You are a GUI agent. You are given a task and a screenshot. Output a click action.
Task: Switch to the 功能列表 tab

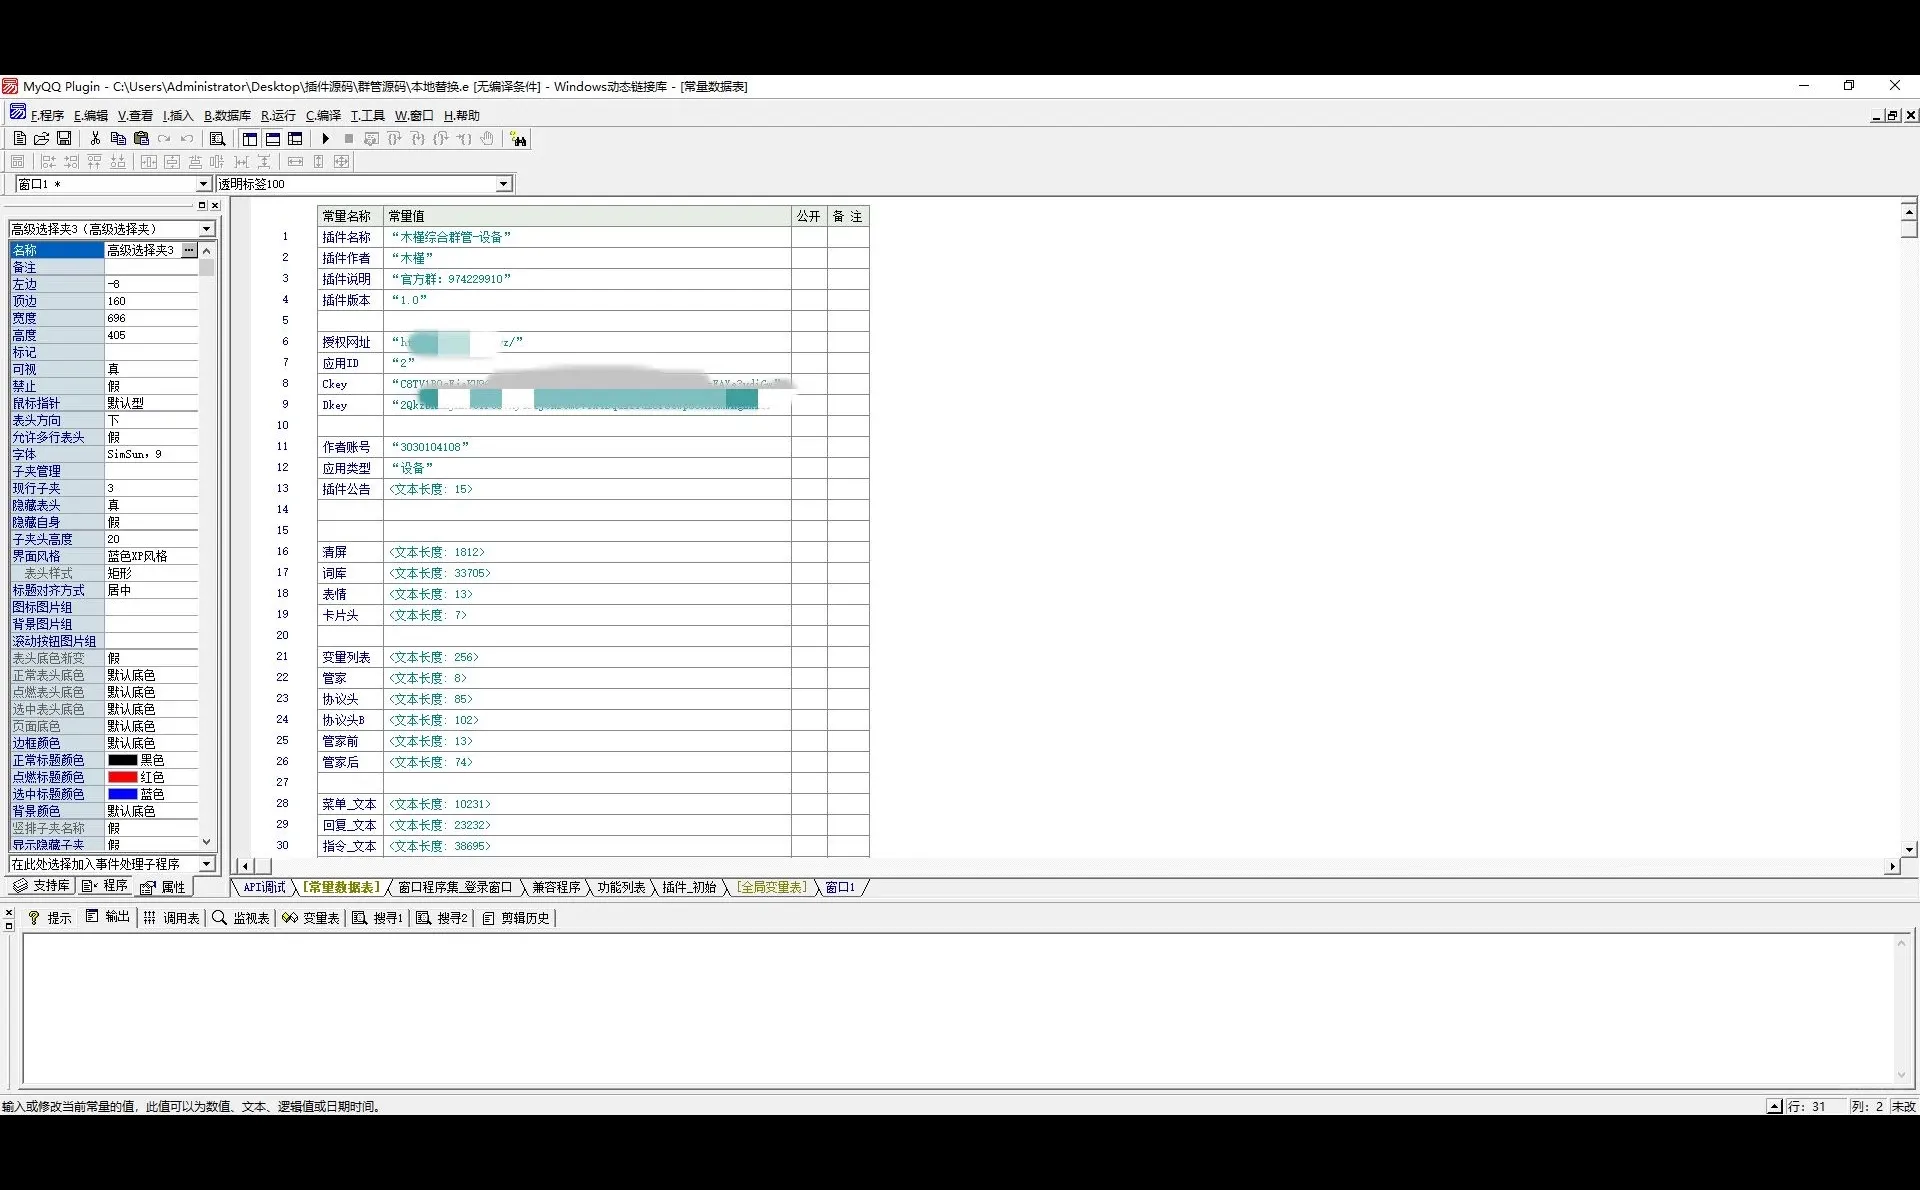pos(621,888)
